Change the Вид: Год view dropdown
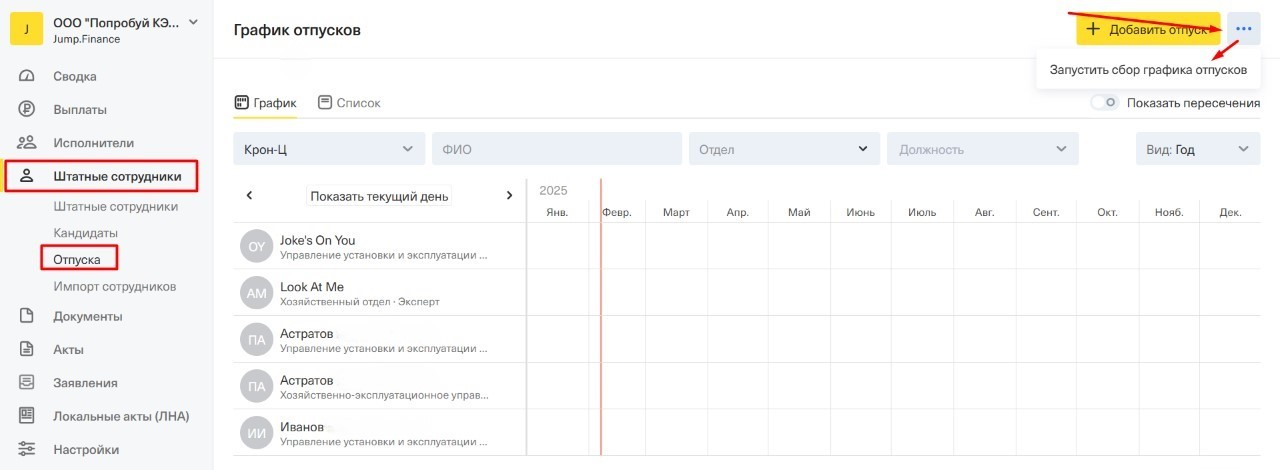Viewport: 1280px width, 470px height. 1197,149
